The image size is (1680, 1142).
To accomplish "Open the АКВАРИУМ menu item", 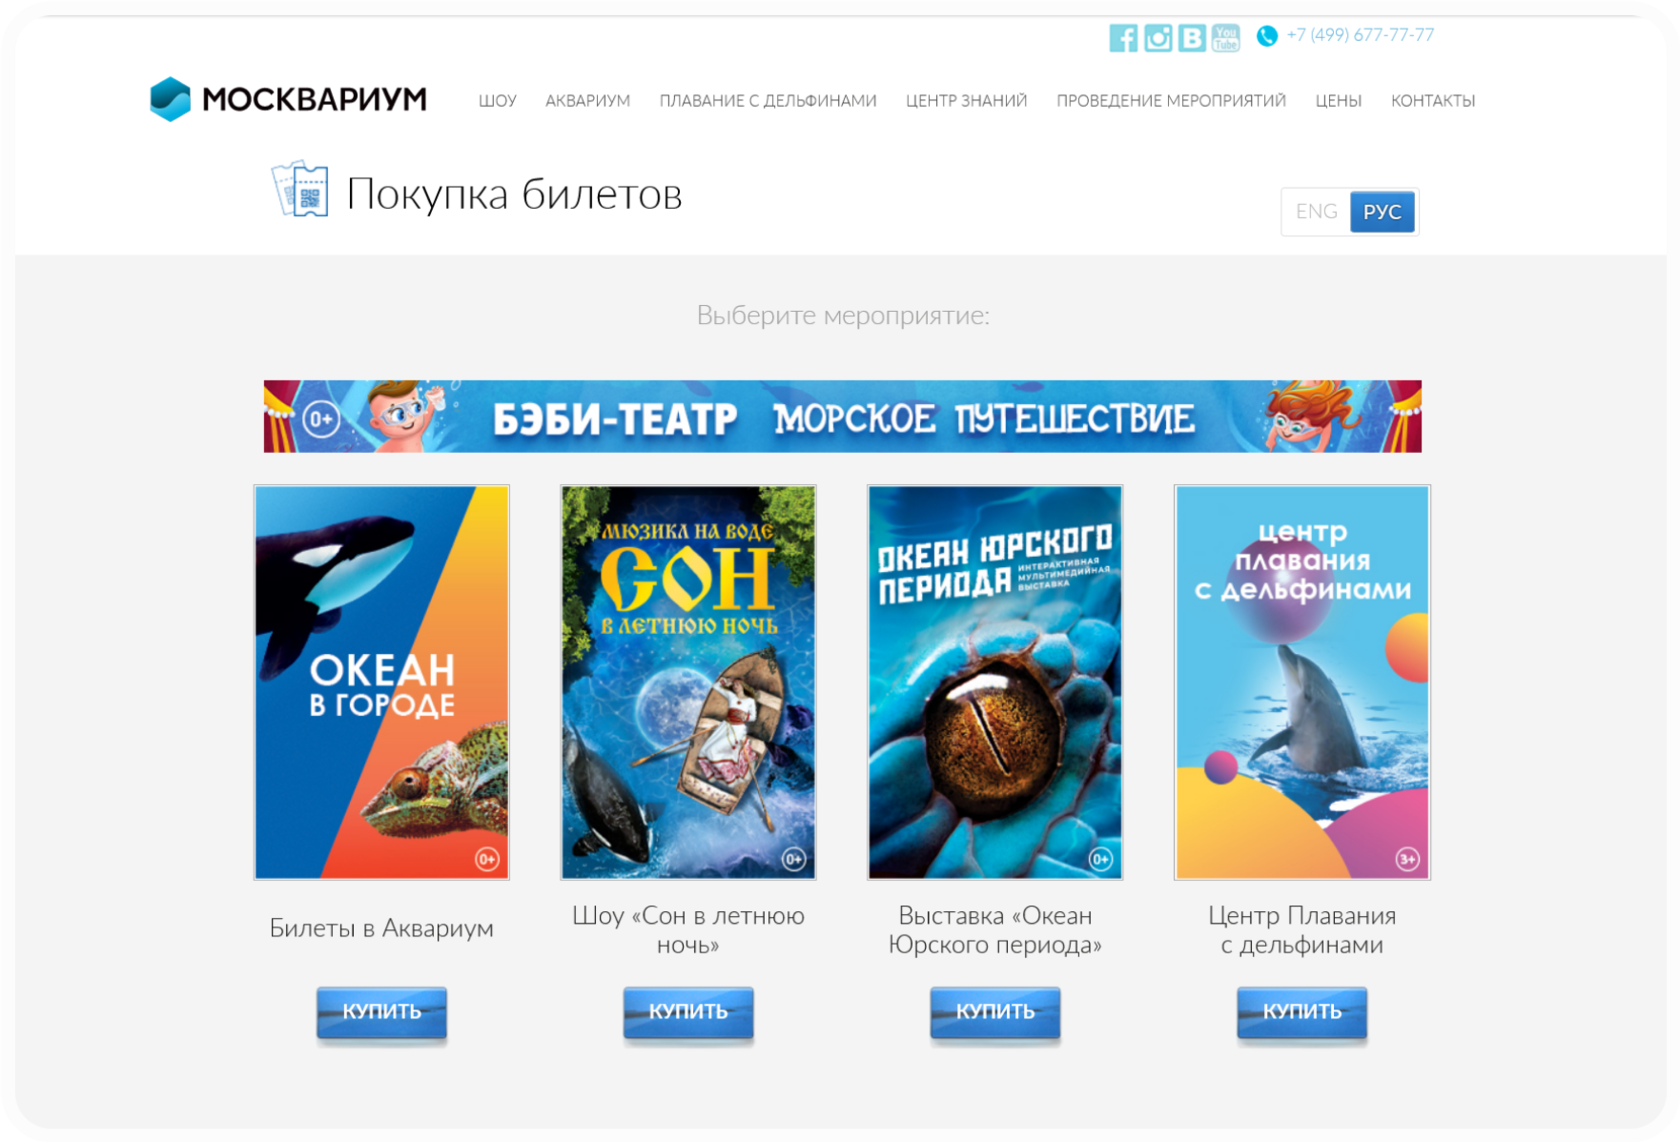I will [x=588, y=101].
